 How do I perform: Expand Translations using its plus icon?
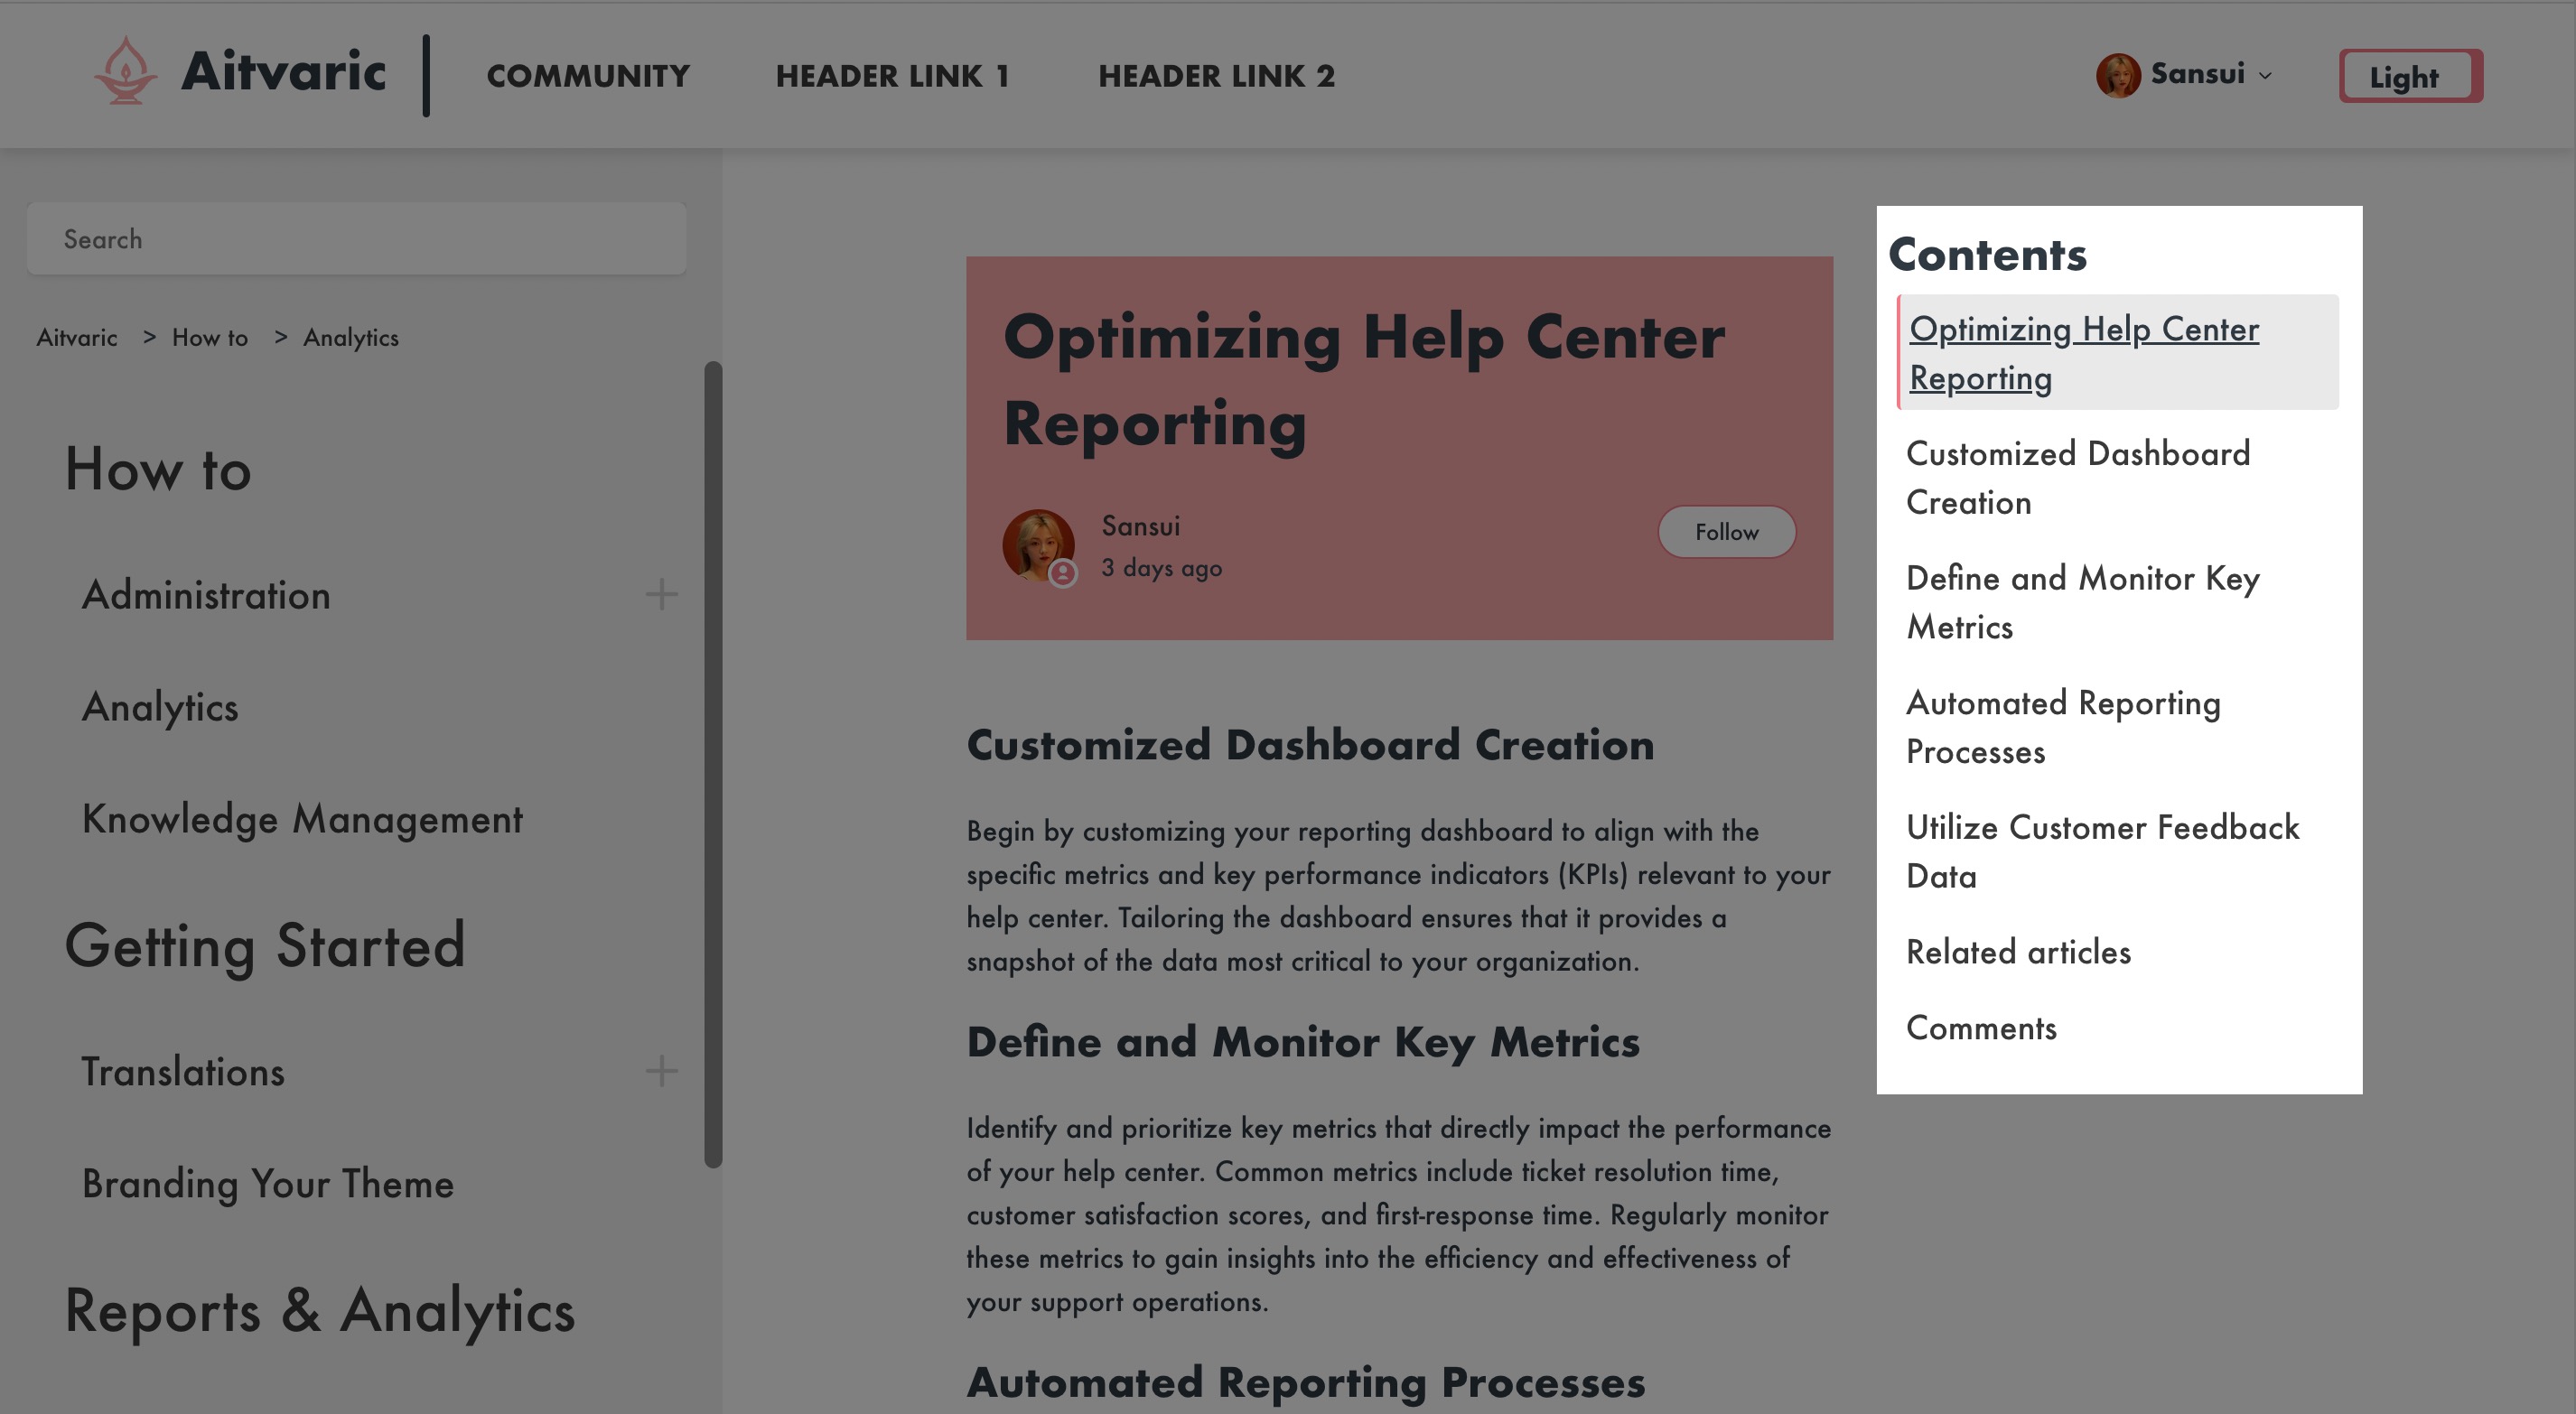661,1071
